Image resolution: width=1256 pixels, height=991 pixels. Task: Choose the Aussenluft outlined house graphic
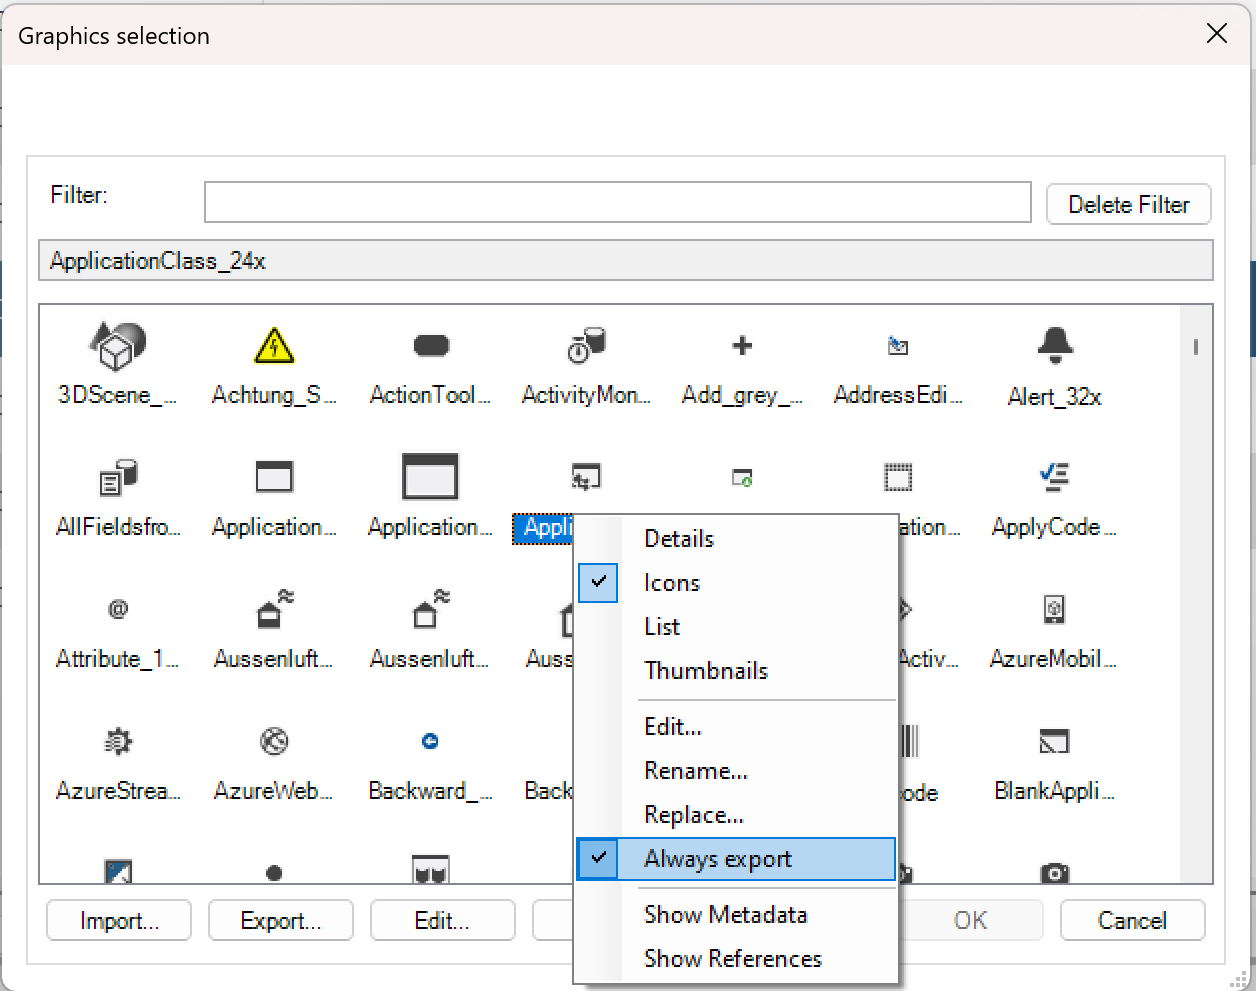point(430,609)
